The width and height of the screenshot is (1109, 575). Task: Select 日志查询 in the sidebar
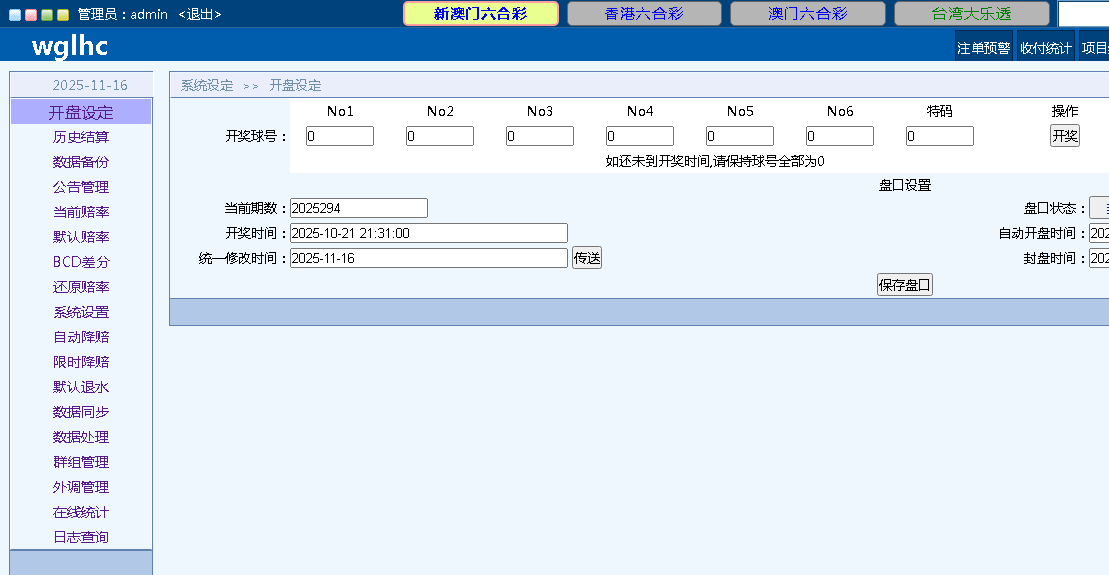pos(81,537)
